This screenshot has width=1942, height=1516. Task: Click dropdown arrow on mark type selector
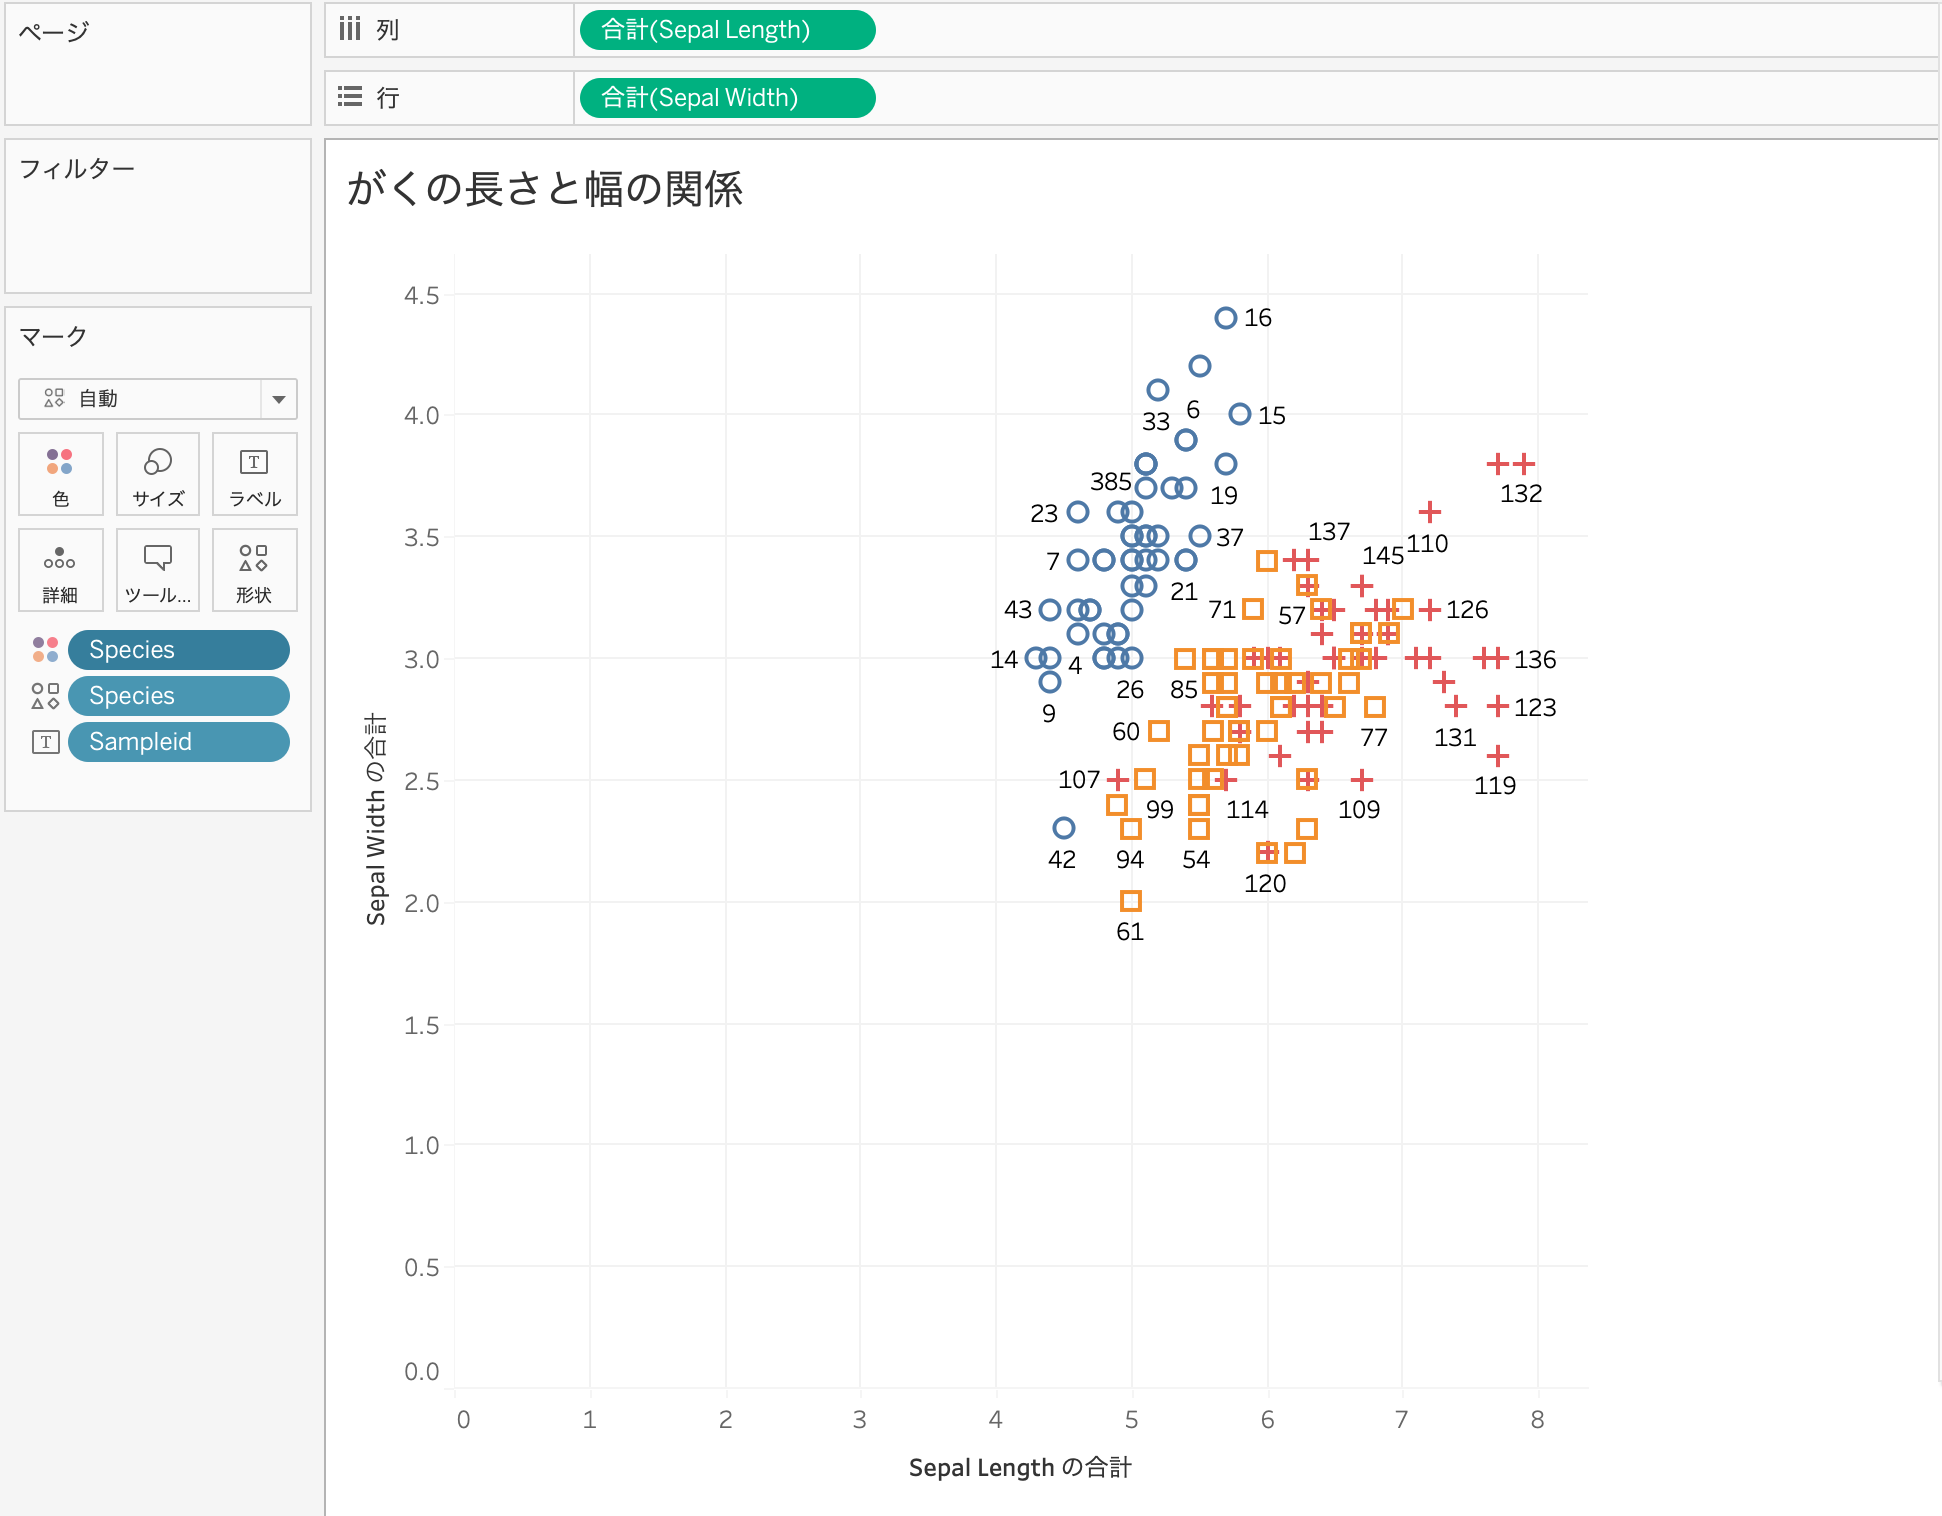point(279,399)
